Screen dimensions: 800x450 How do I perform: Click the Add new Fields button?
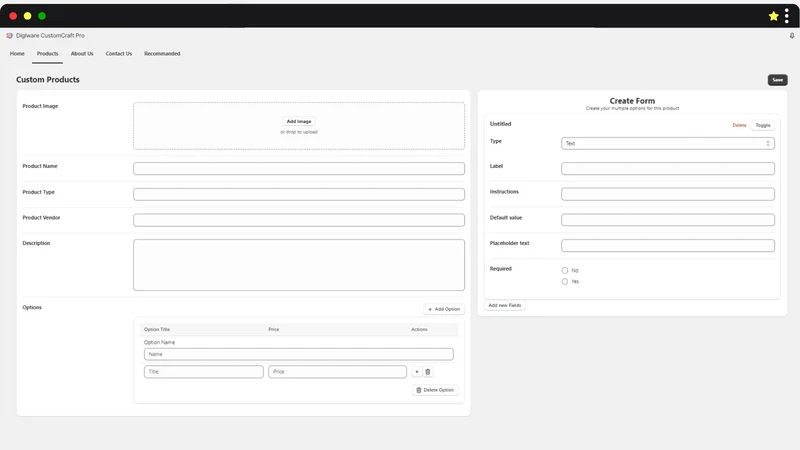pos(505,306)
